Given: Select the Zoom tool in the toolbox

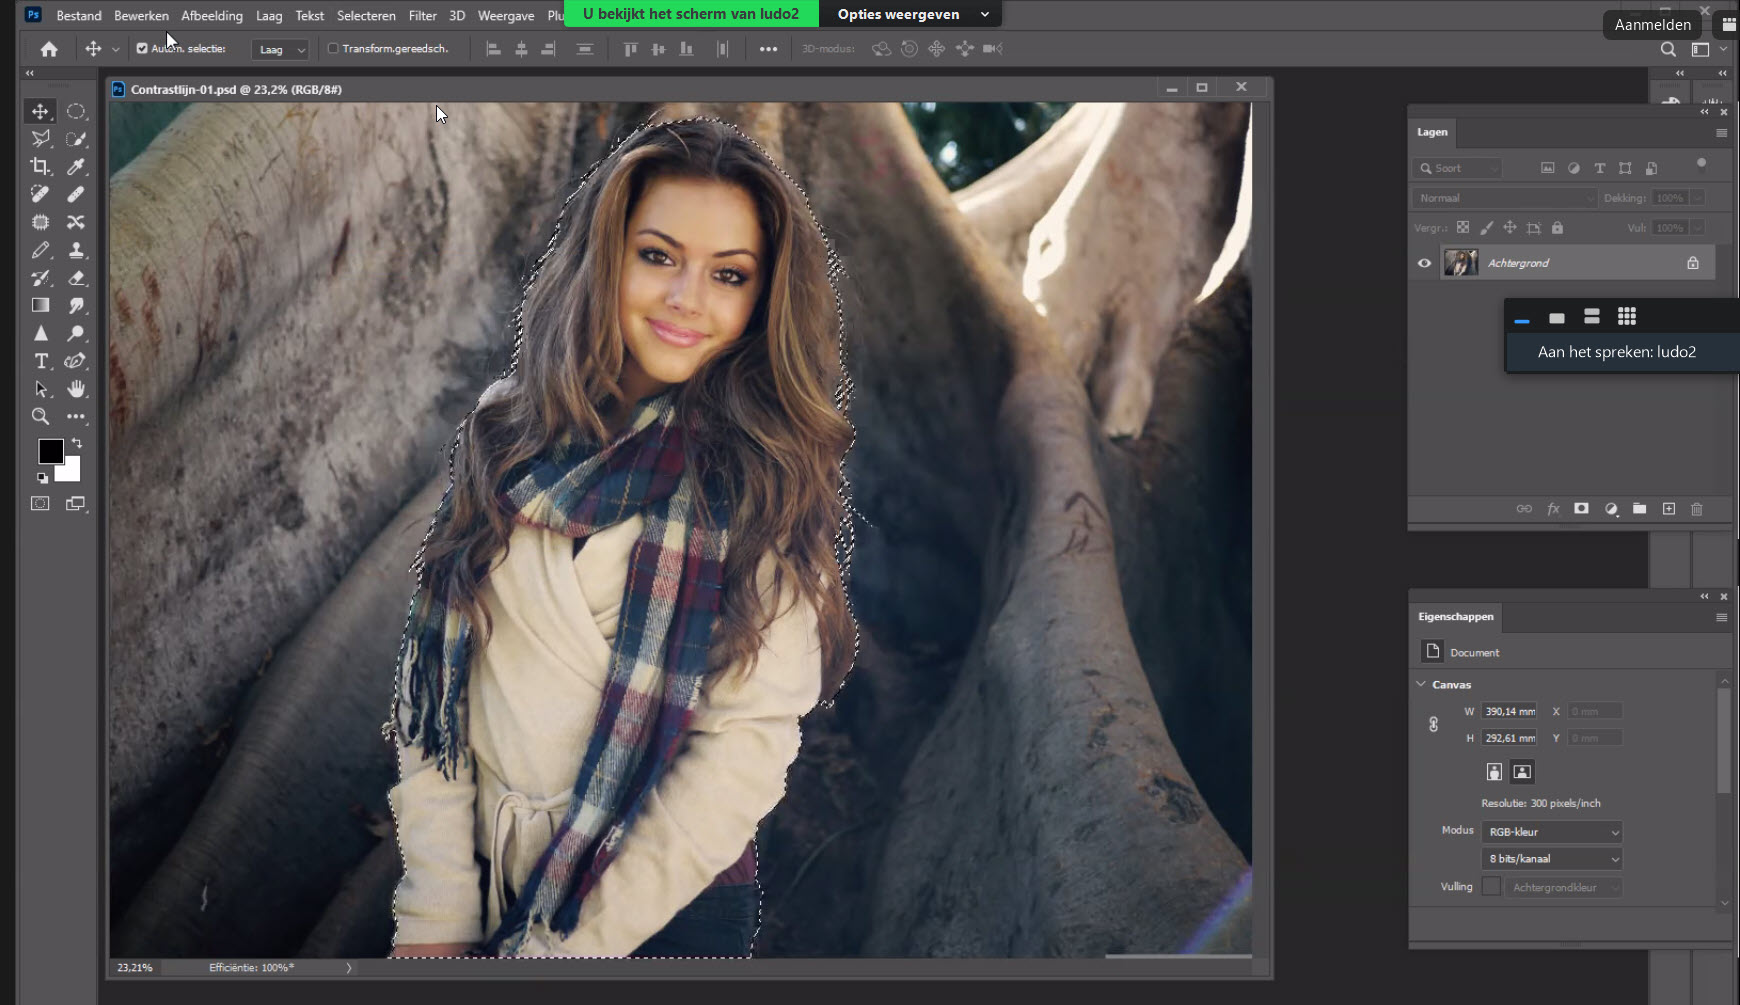Looking at the screenshot, I should pos(40,416).
